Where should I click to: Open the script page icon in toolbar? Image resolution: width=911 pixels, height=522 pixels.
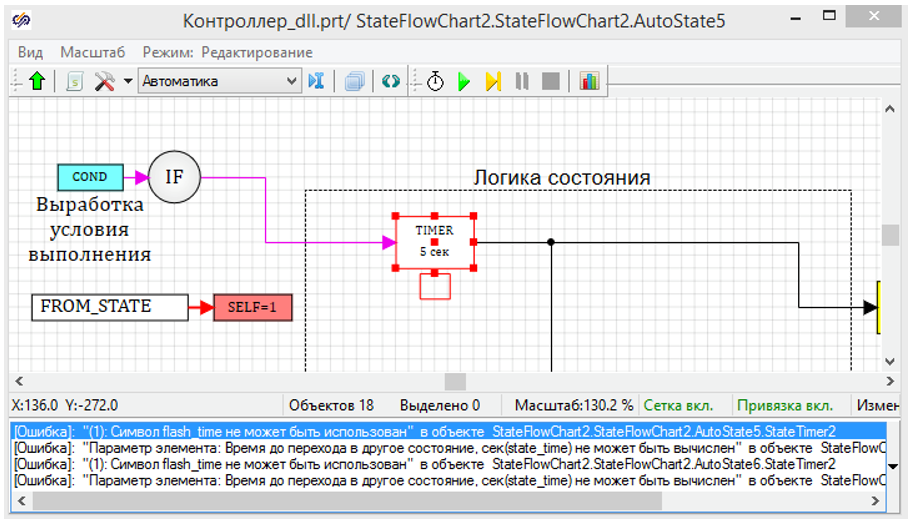click(74, 81)
